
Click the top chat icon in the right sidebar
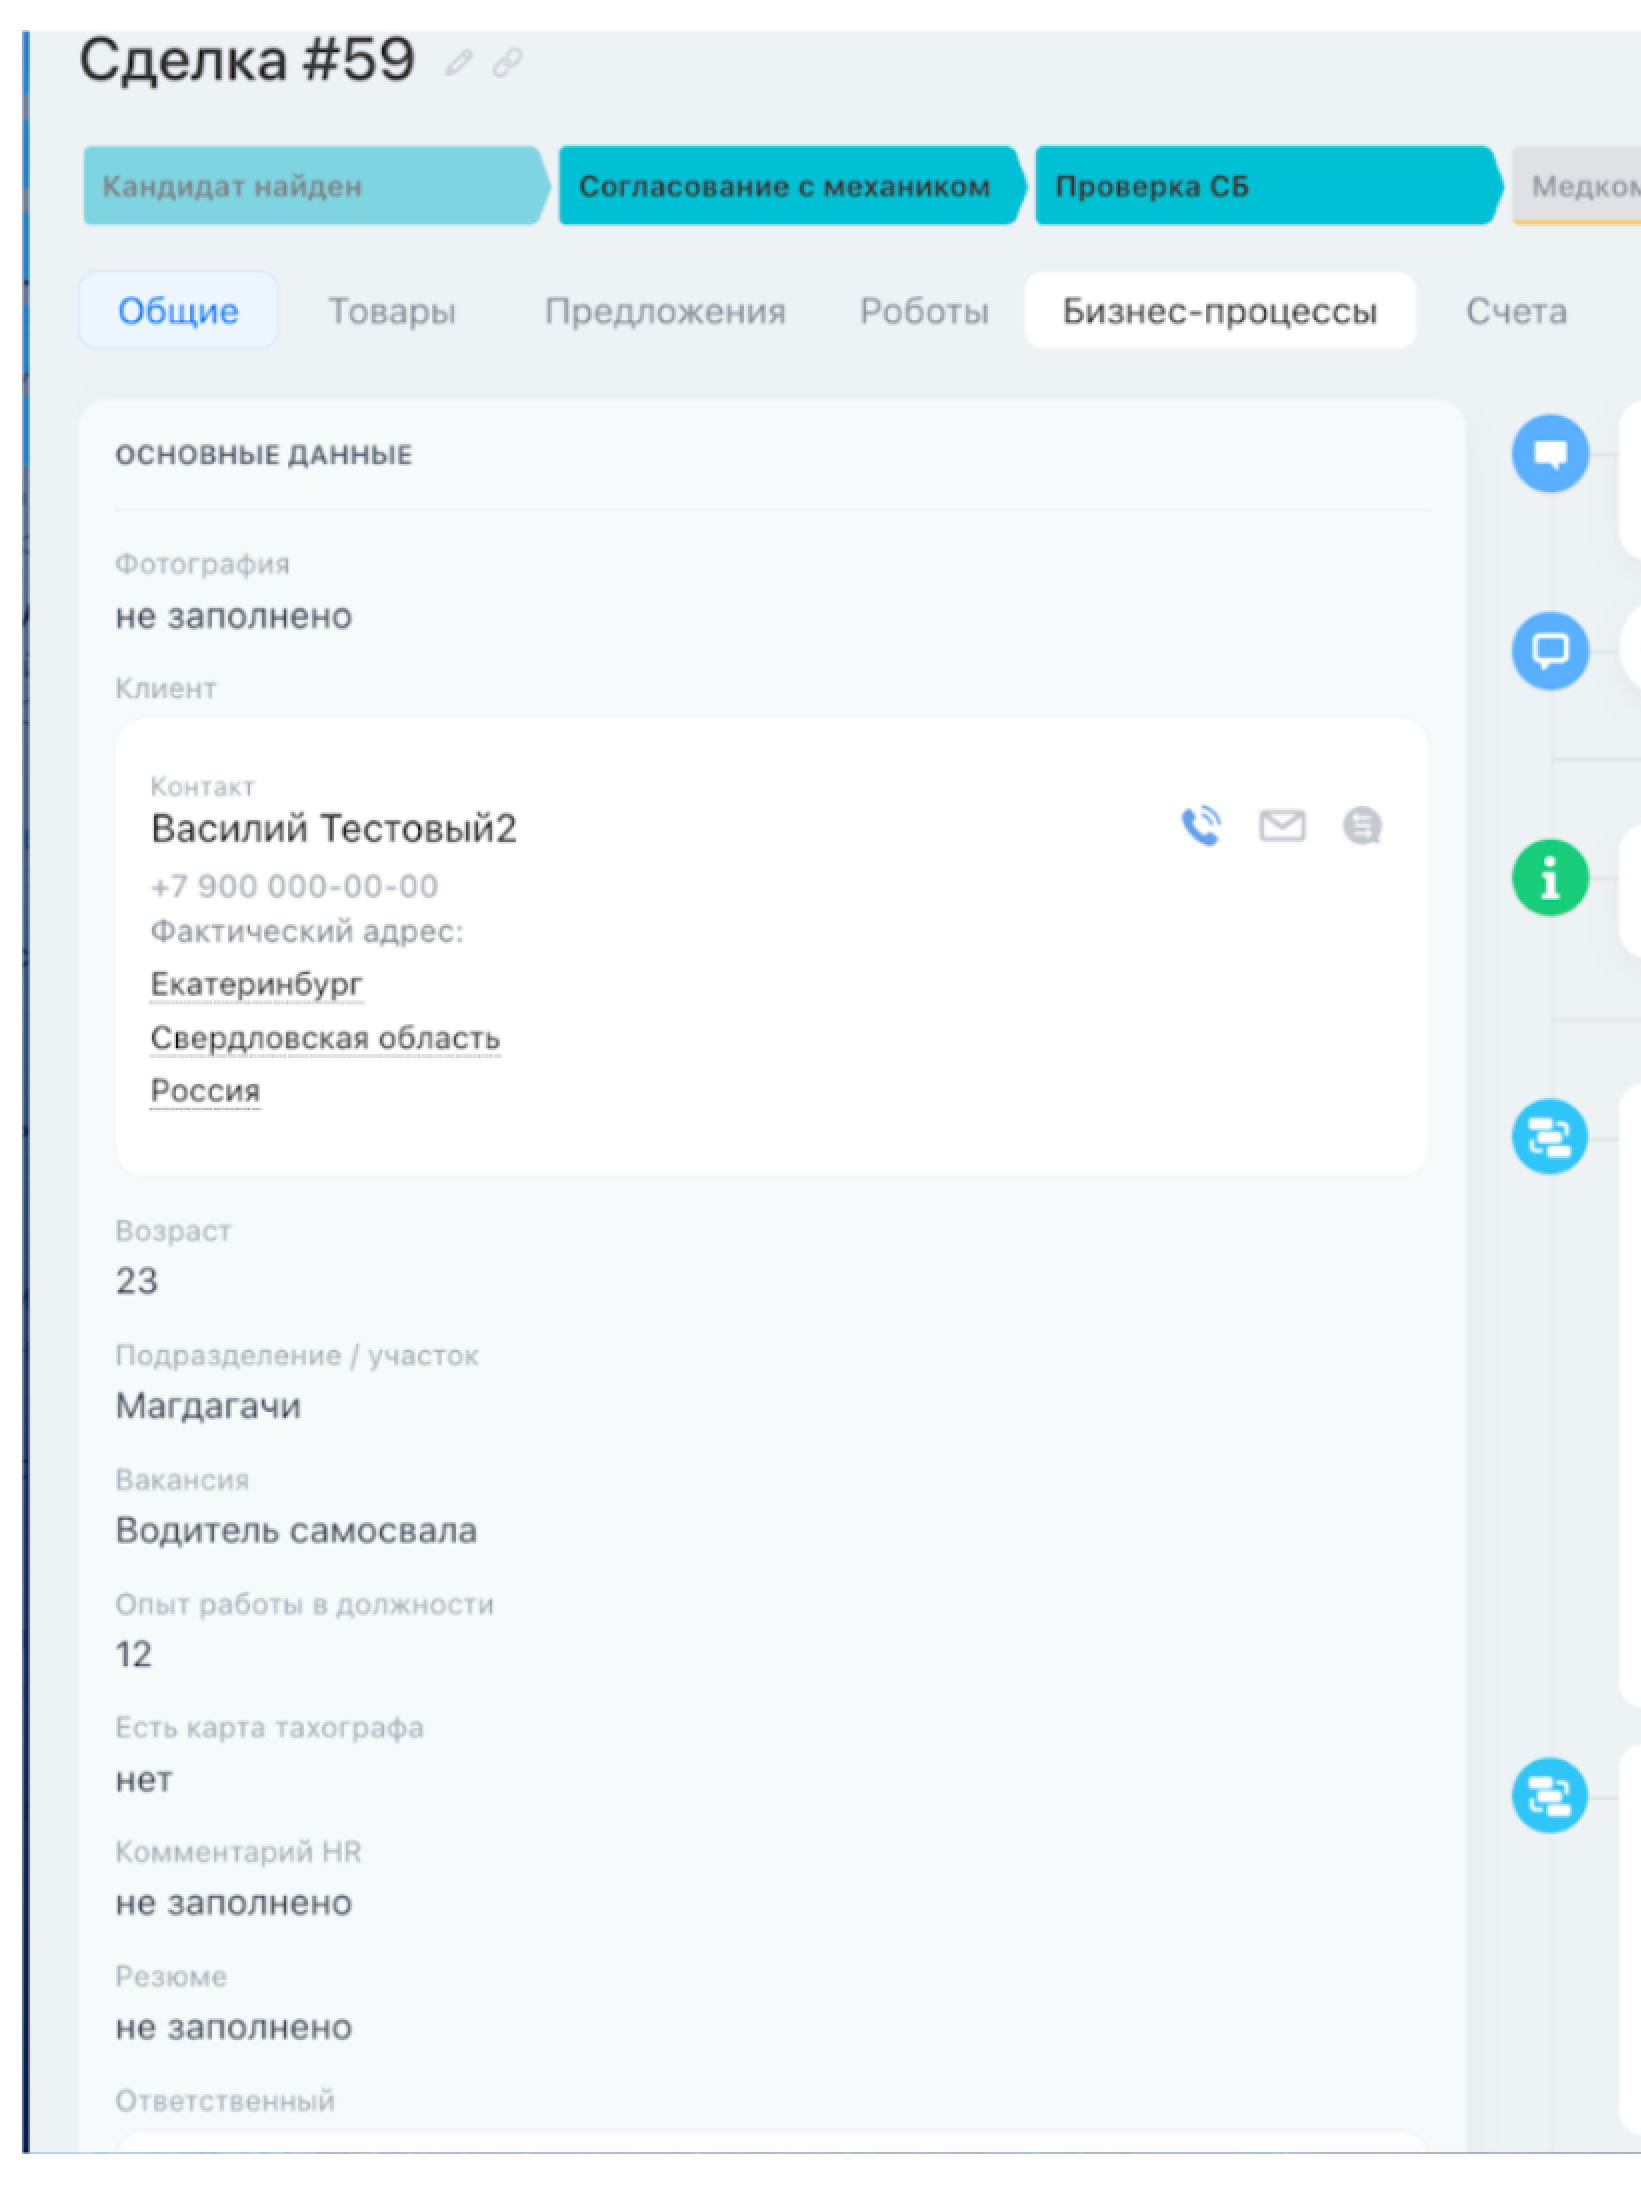click(1549, 453)
